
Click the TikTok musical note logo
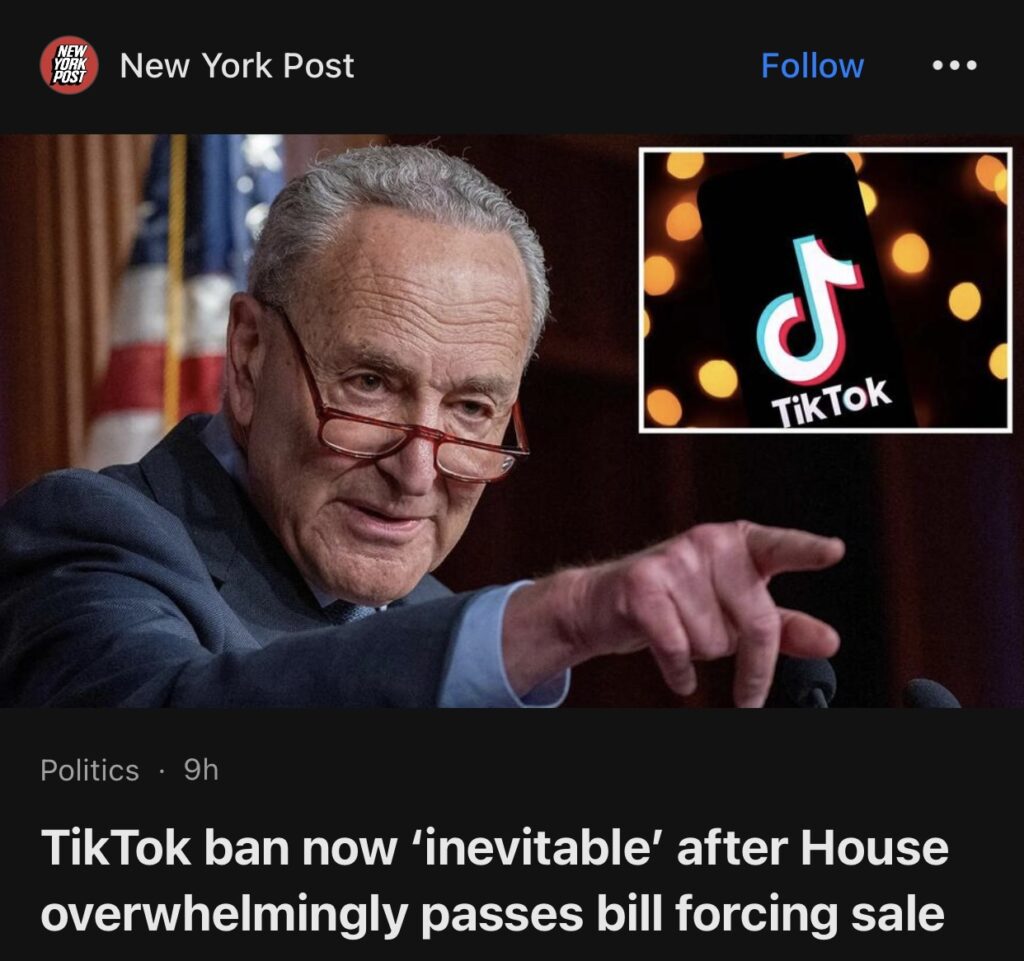[808, 309]
